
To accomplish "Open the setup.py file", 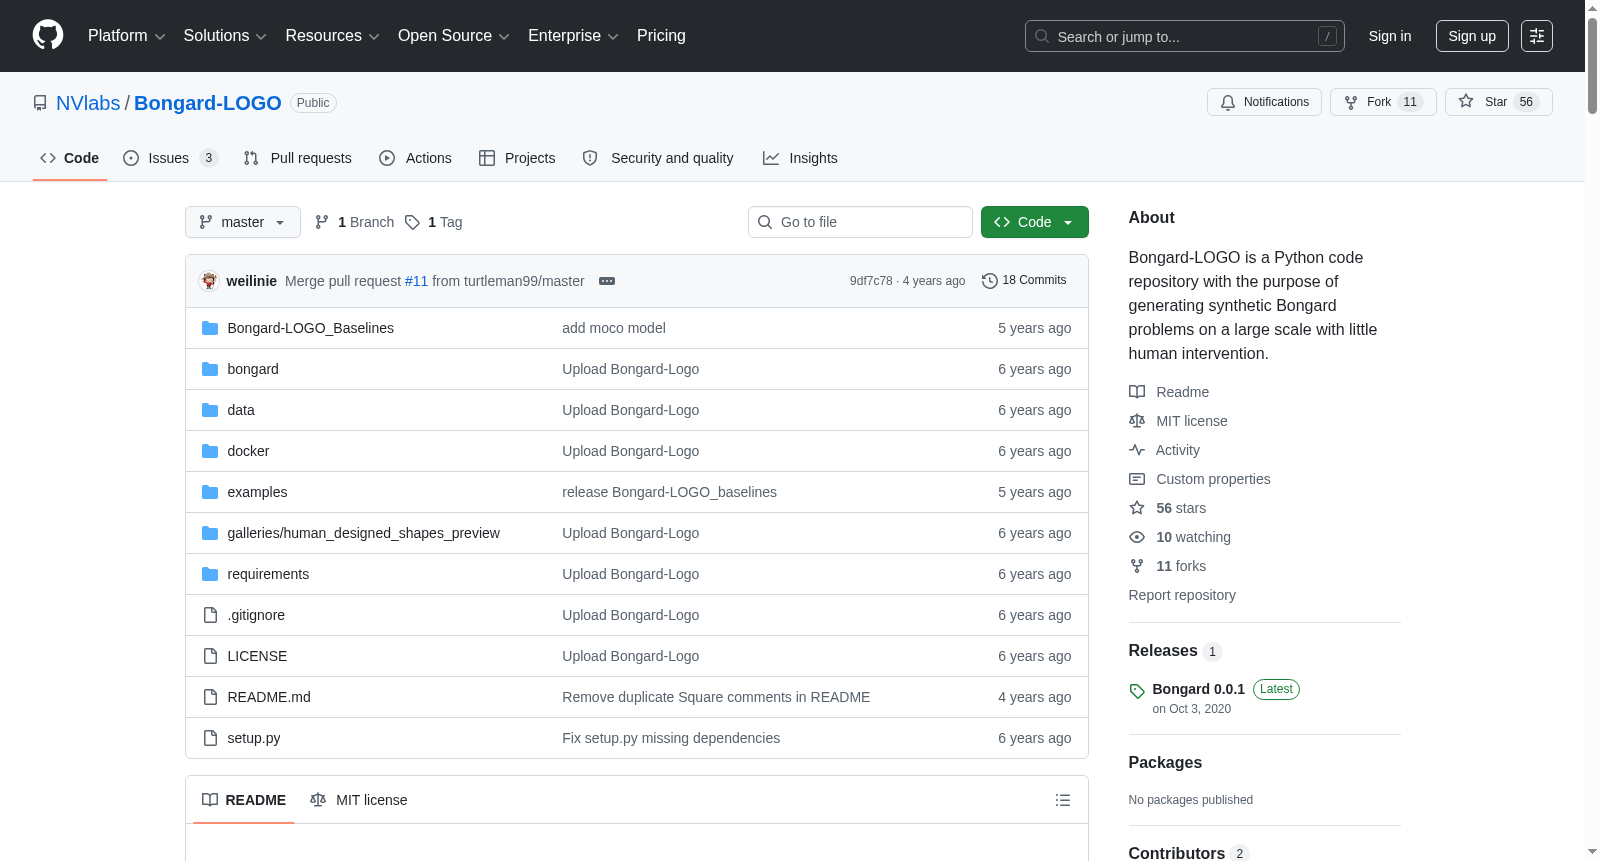I will pos(254,738).
